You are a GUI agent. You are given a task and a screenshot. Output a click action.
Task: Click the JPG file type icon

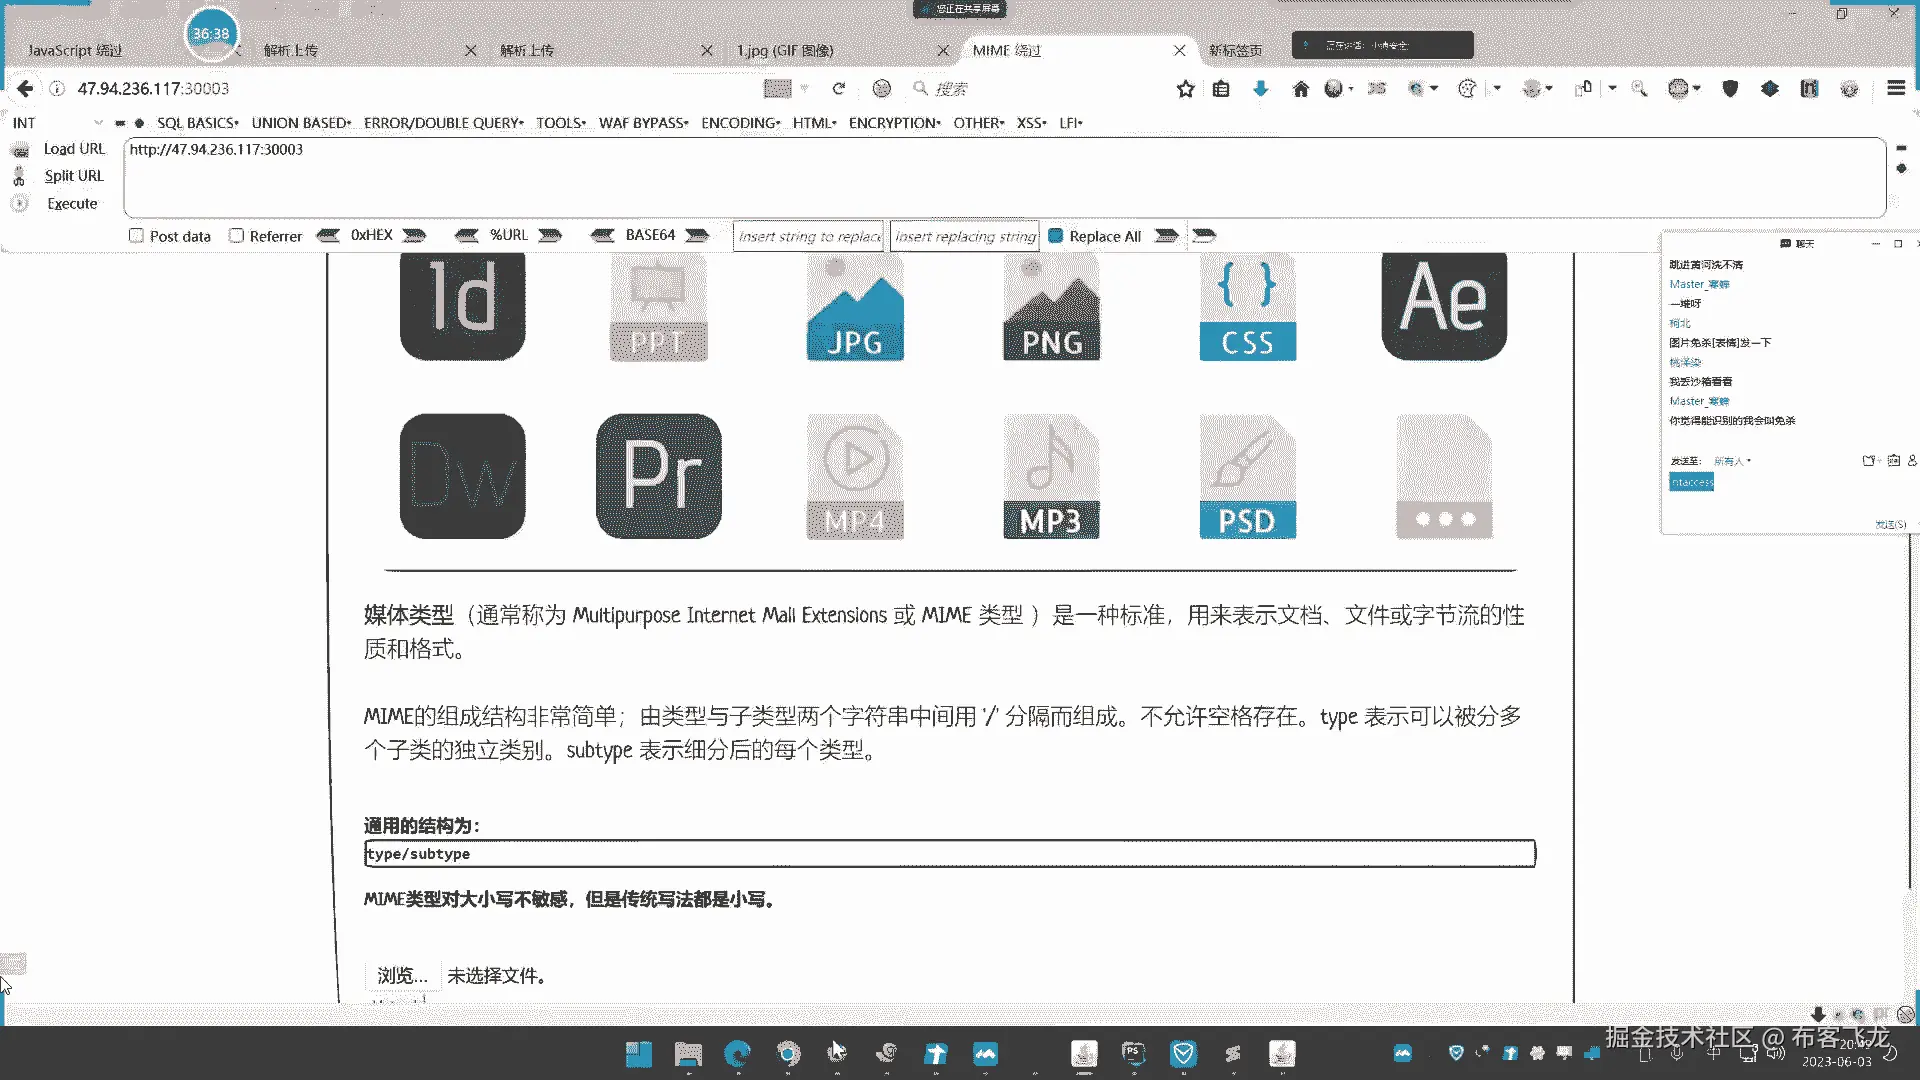[x=855, y=307]
